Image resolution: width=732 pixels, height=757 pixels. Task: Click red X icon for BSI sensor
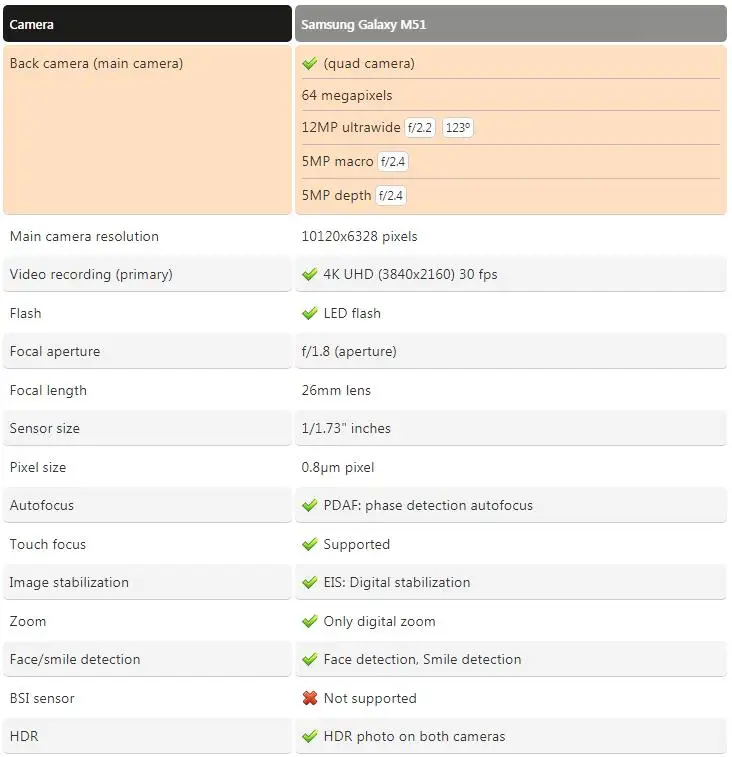310,698
